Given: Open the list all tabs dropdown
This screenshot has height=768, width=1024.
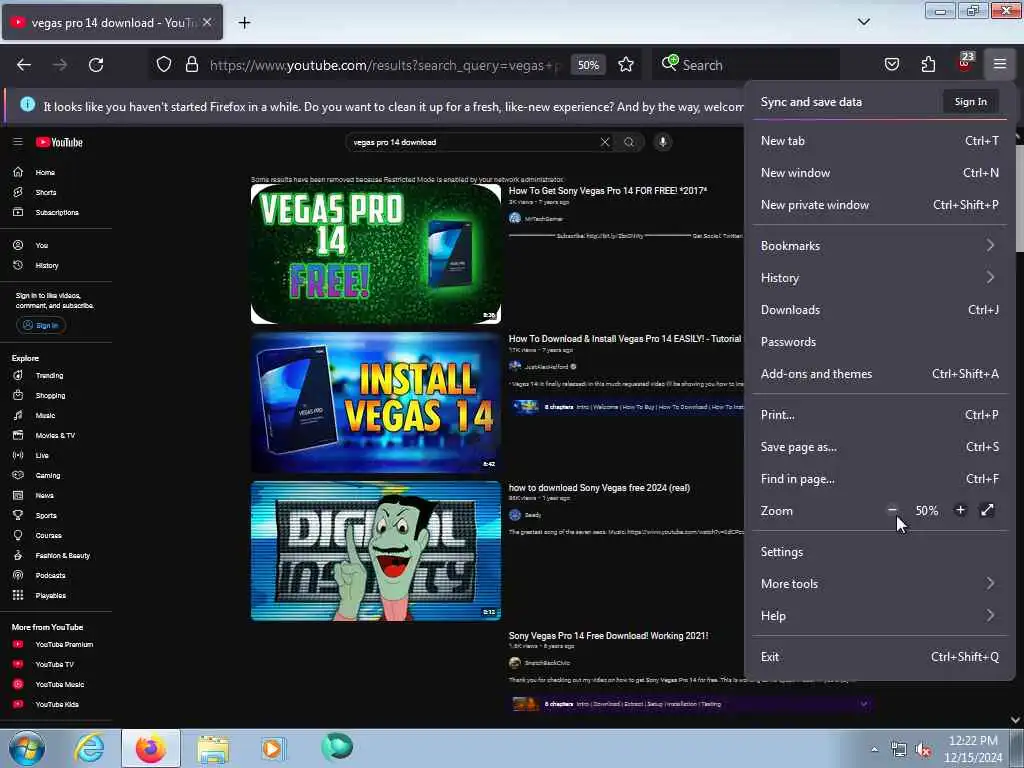Looking at the screenshot, I should click(863, 22).
